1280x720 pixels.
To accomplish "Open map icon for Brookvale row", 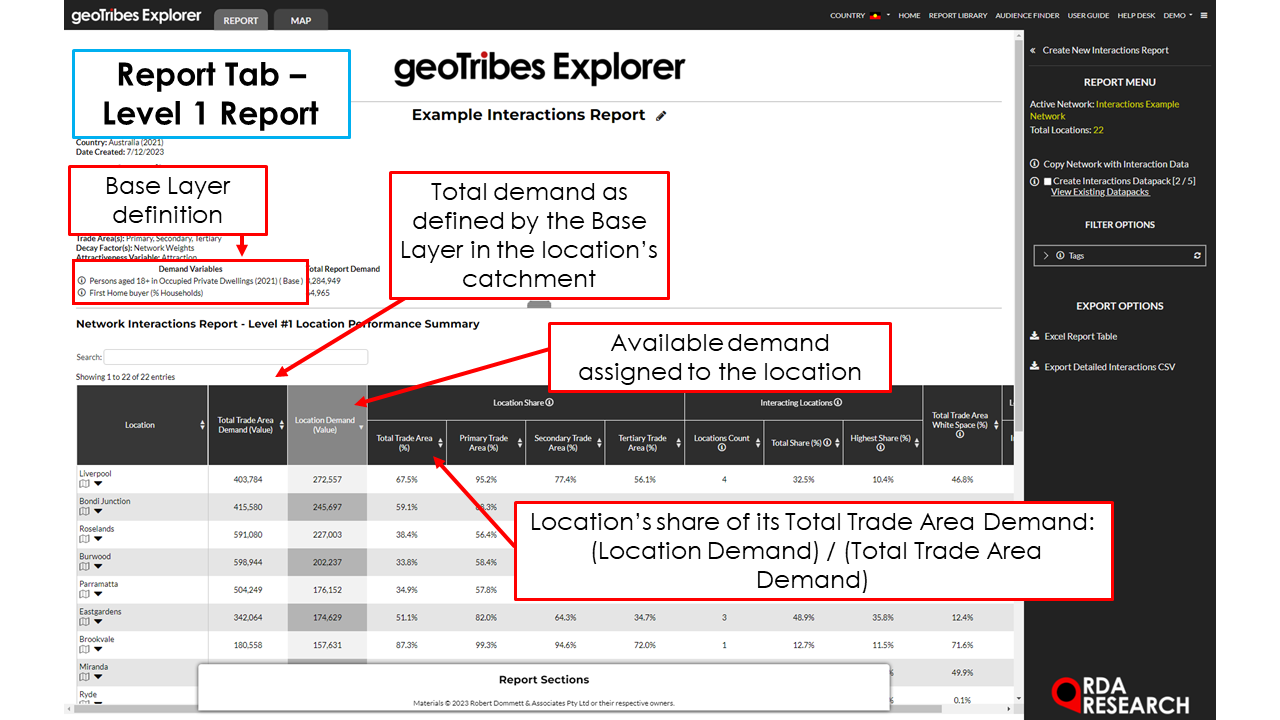I will tap(84, 649).
